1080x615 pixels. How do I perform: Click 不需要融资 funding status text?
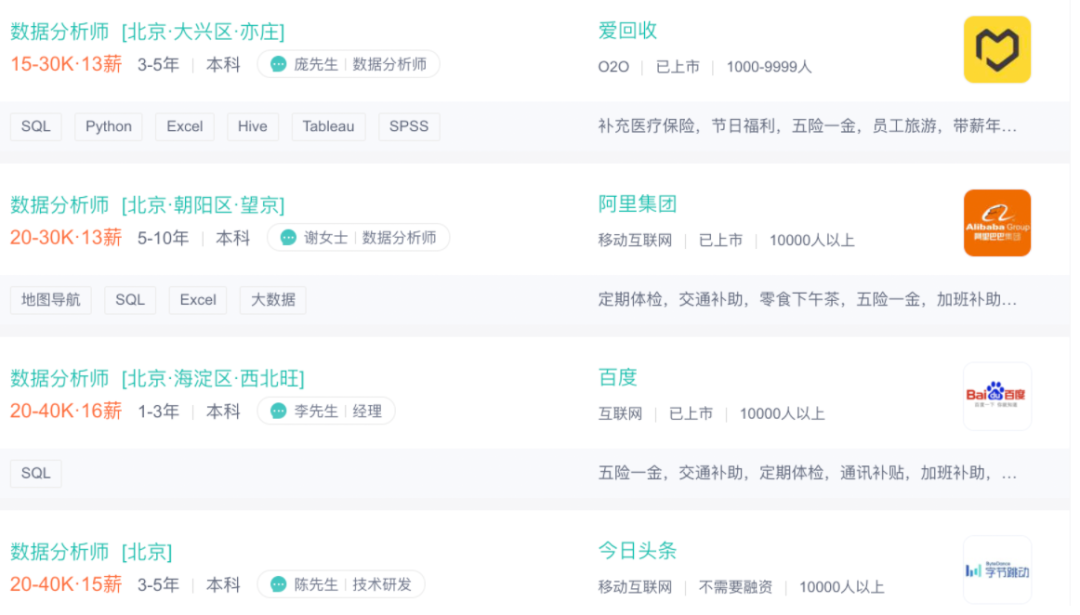(735, 587)
